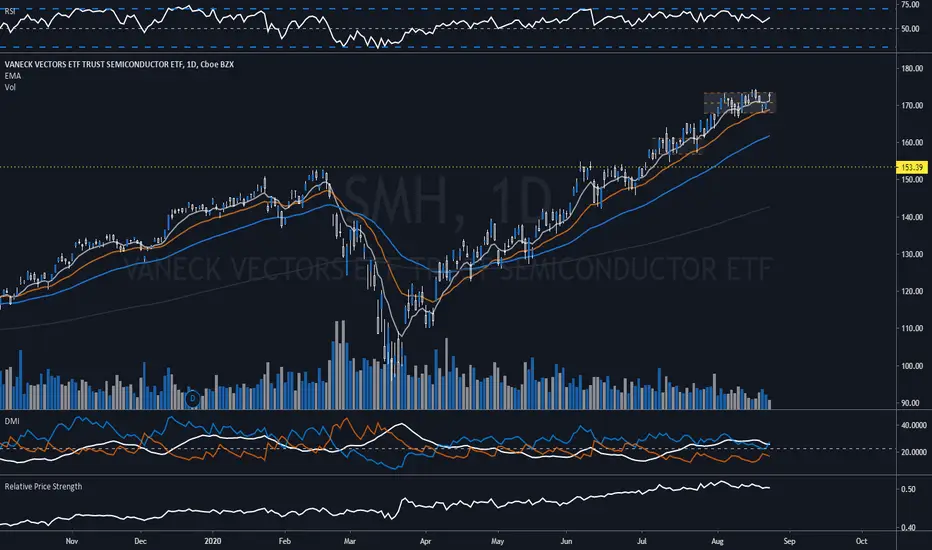The width and height of the screenshot is (932, 550).
Task: Click the yellow 153.39 price label
Action: click(x=912, y=167)
